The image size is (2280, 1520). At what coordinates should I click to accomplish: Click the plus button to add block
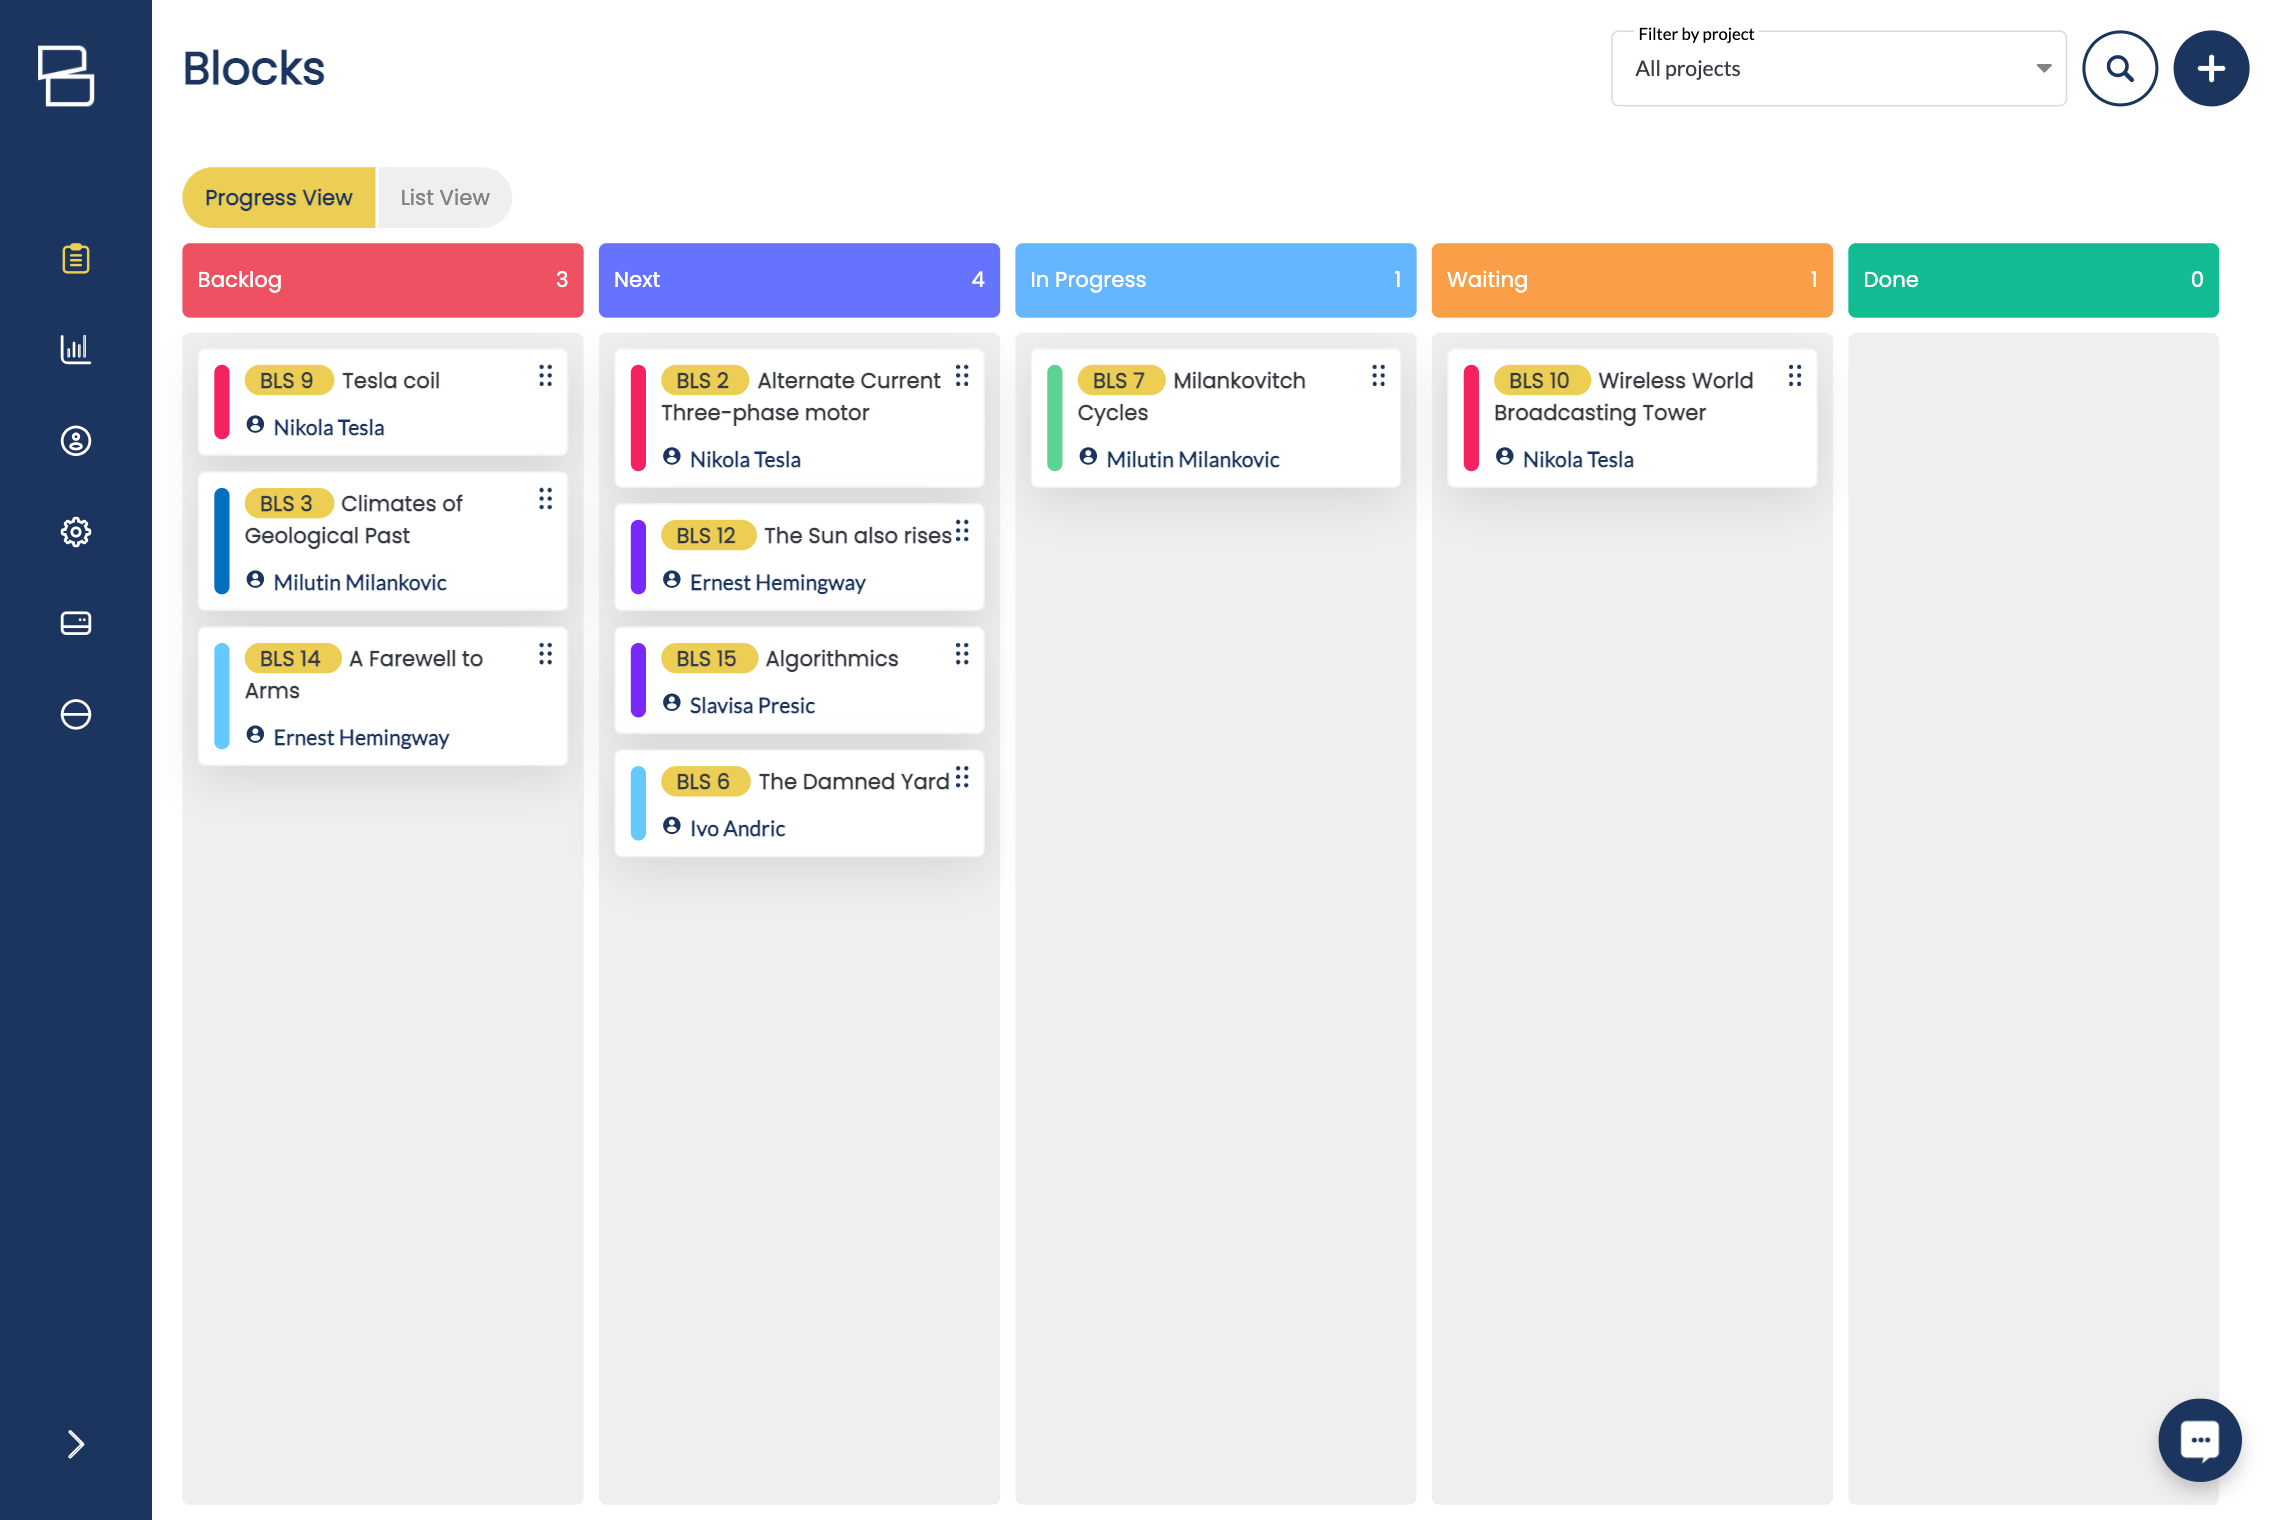coord(2211,68)
